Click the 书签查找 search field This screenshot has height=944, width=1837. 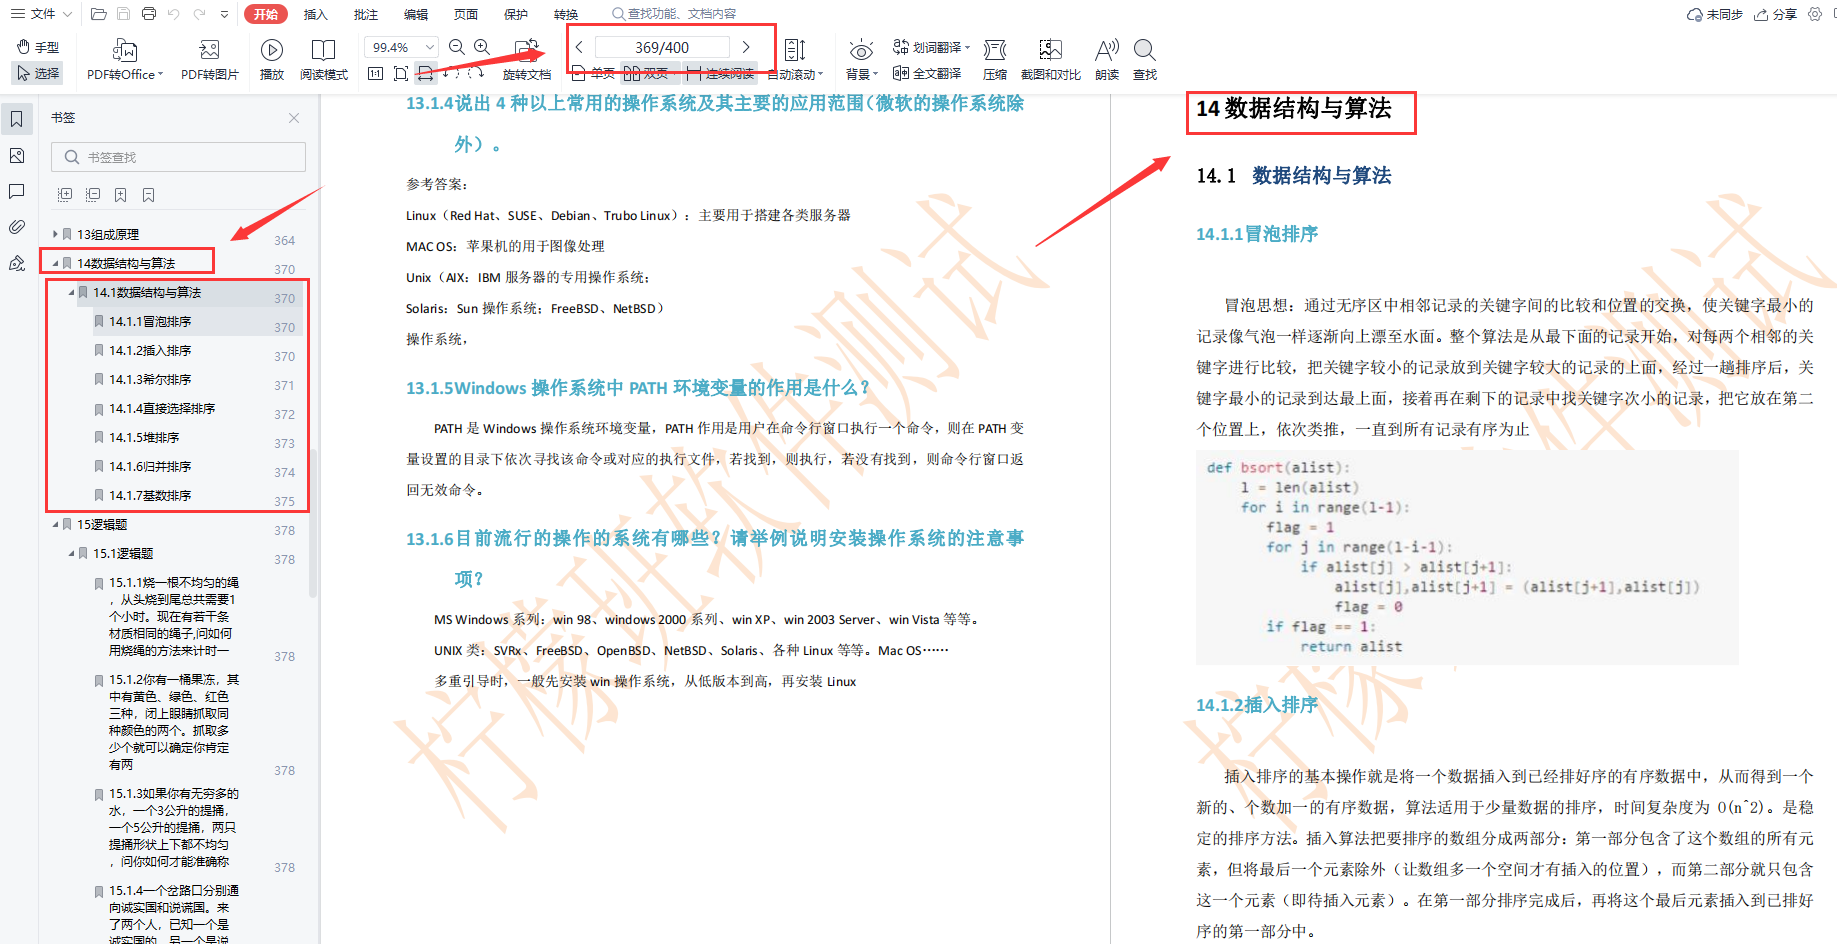pos(178,157)
